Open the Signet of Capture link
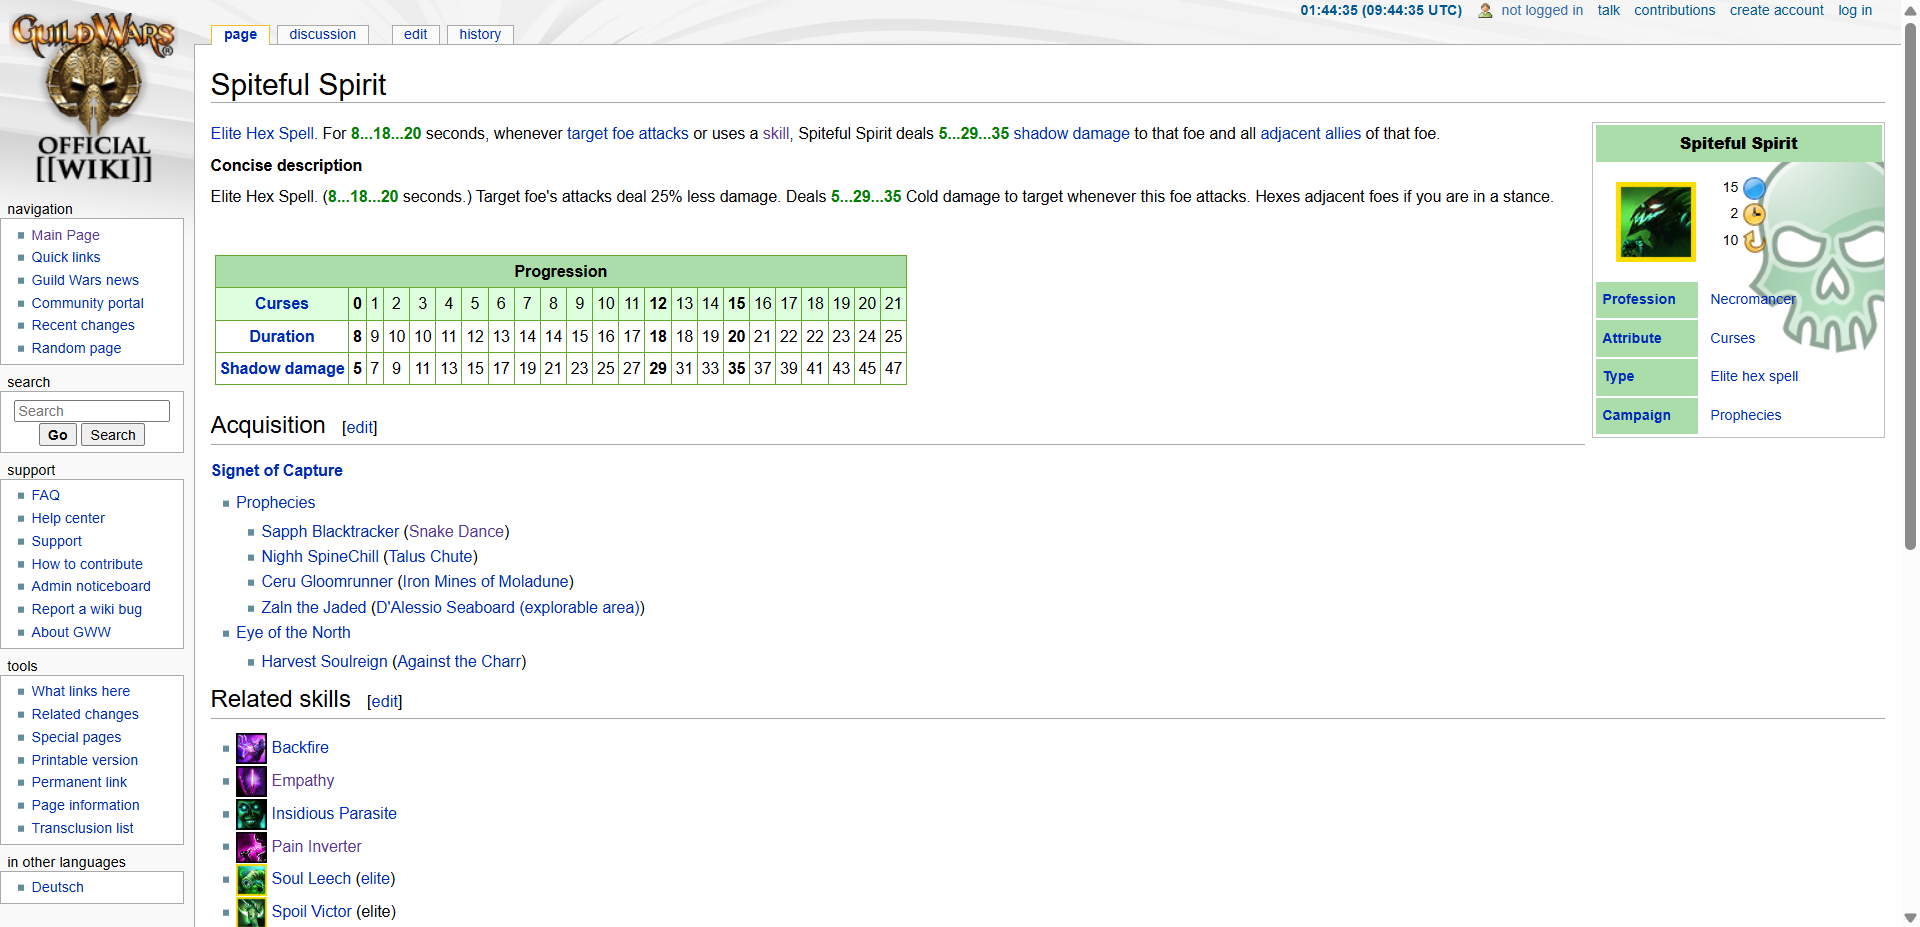Screen dimensions: 1920x927 click(x=277, y=470)
